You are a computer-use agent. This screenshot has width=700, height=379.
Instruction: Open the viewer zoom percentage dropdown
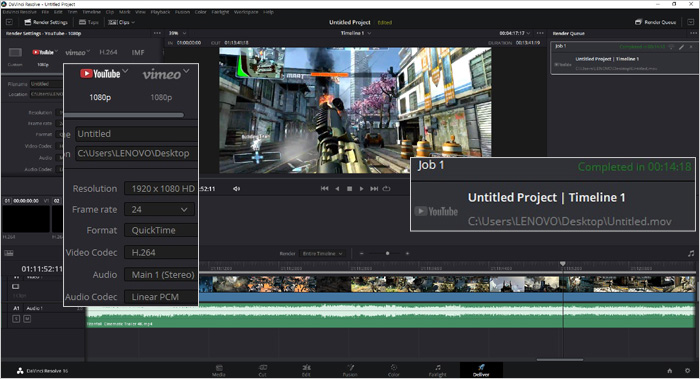[x=177, y=33]
